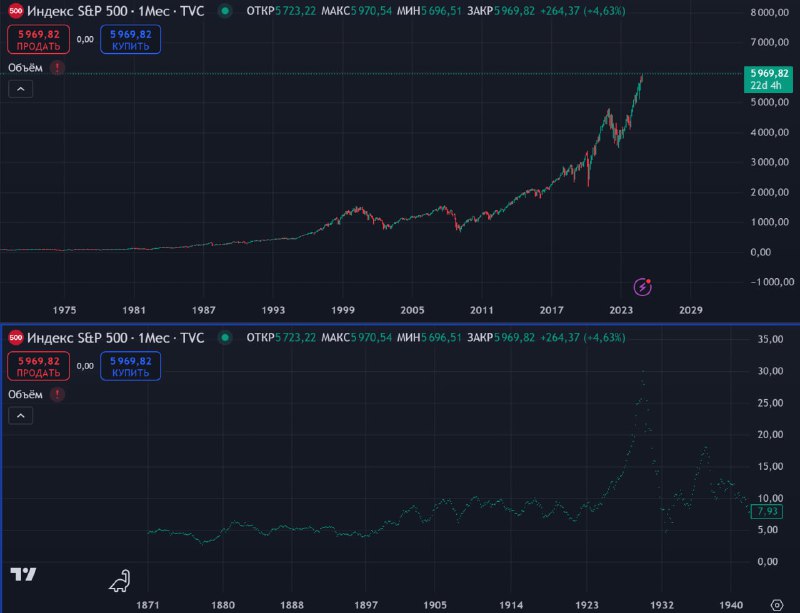Open the volume warning icon in the top chart
The image size is (800, 613).
57,67
